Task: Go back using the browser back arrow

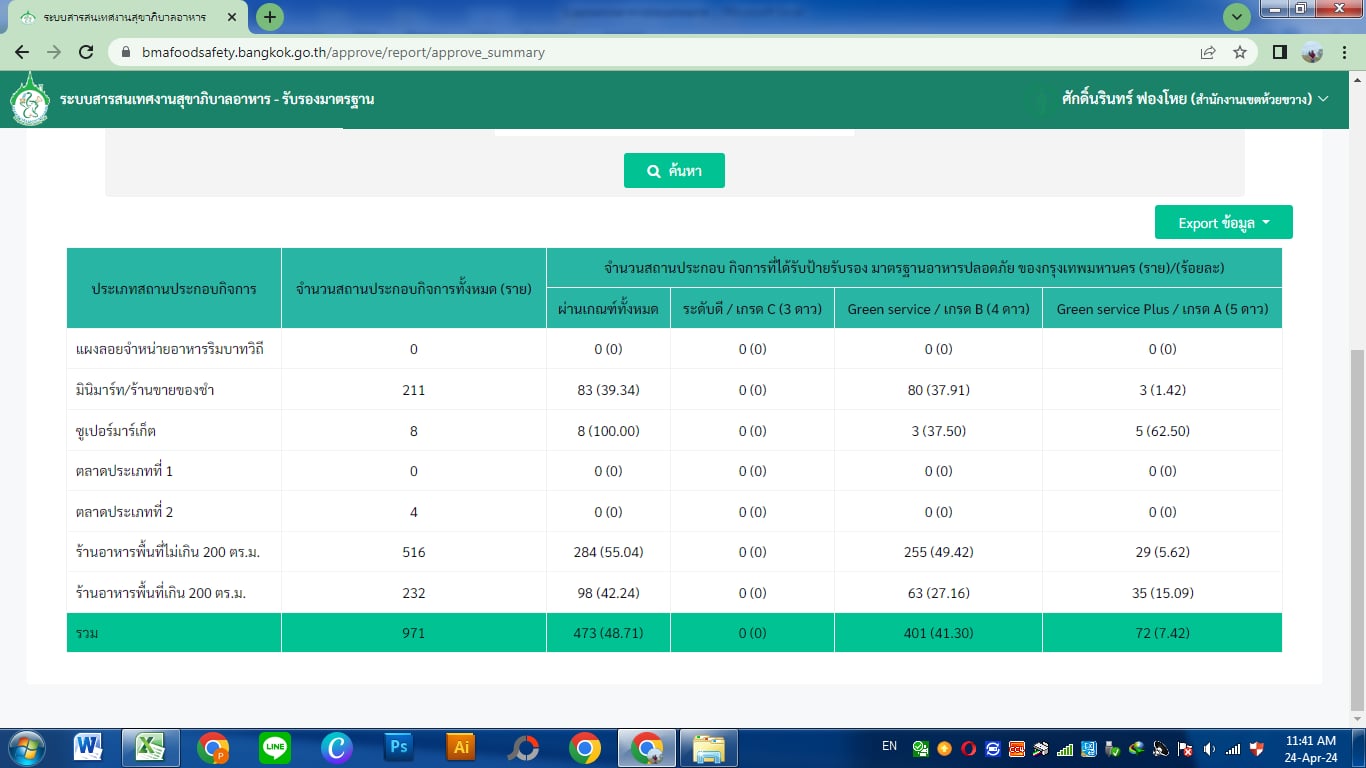Action: (x=22, y=52)
